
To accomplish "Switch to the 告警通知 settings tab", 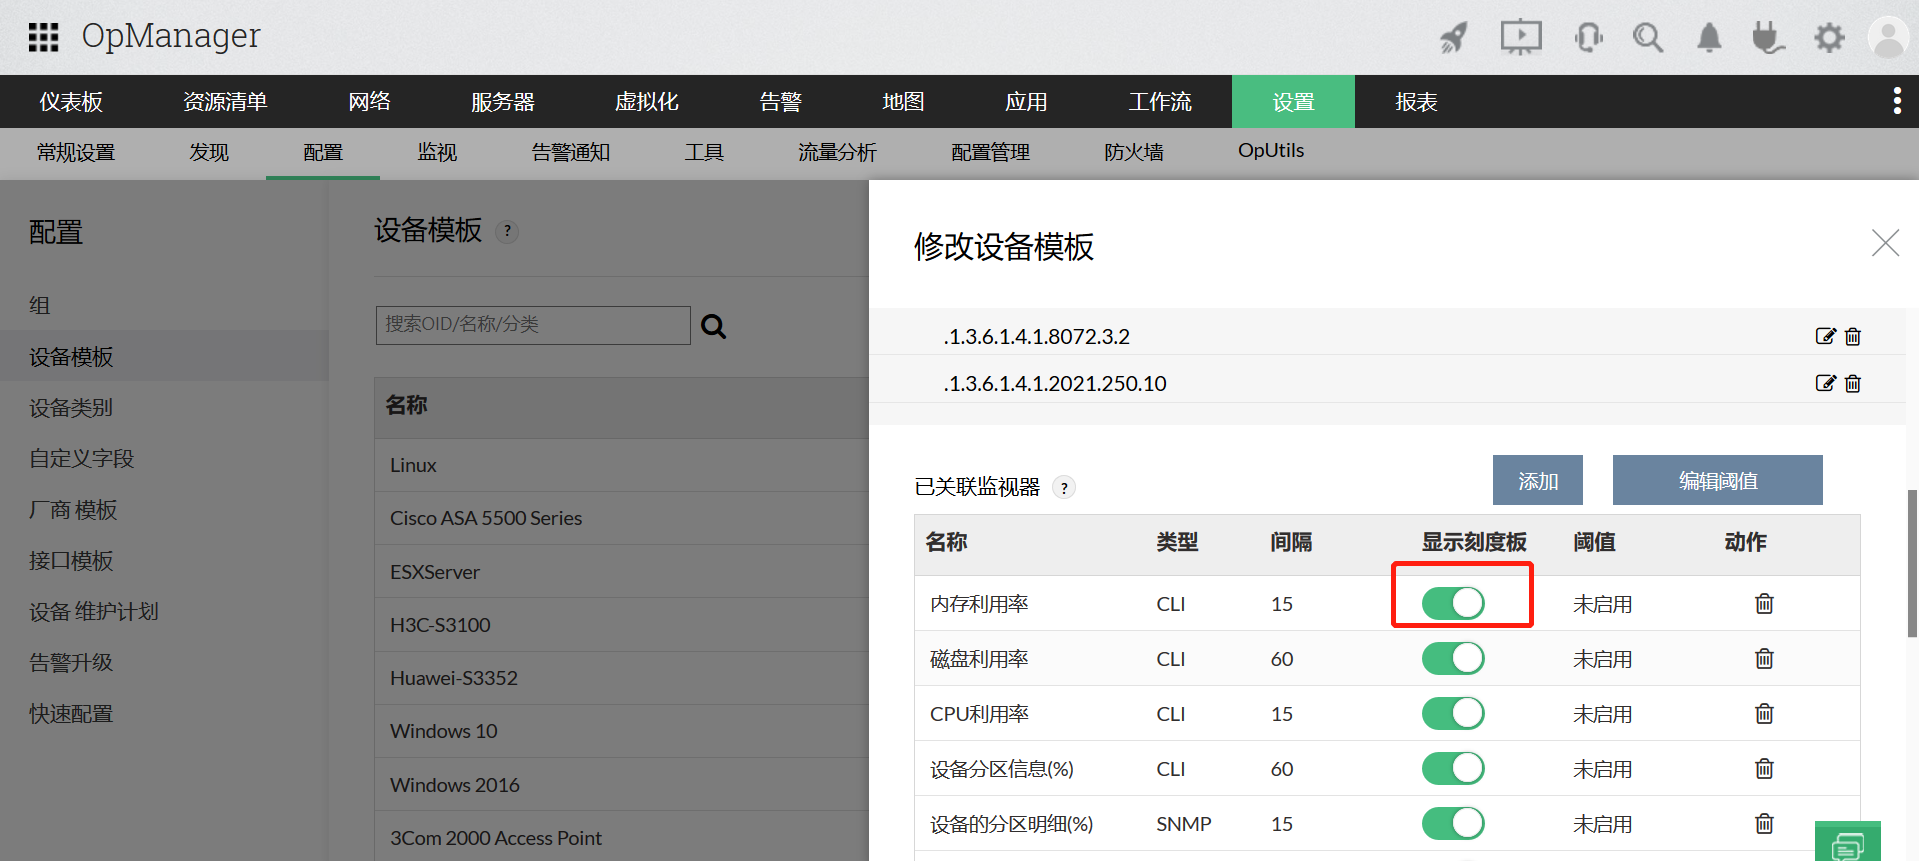I will (x=570, y=152).
